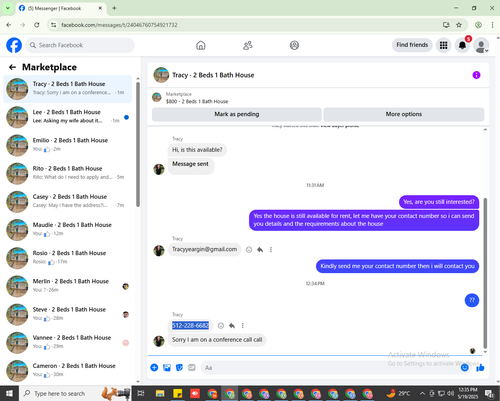Image resolution: width=500 pixels, height=401 pixels.
Task: Reply to the Tracyyeargin@gmail.com message
Action: pyautogui.click(x=260, y=250)
